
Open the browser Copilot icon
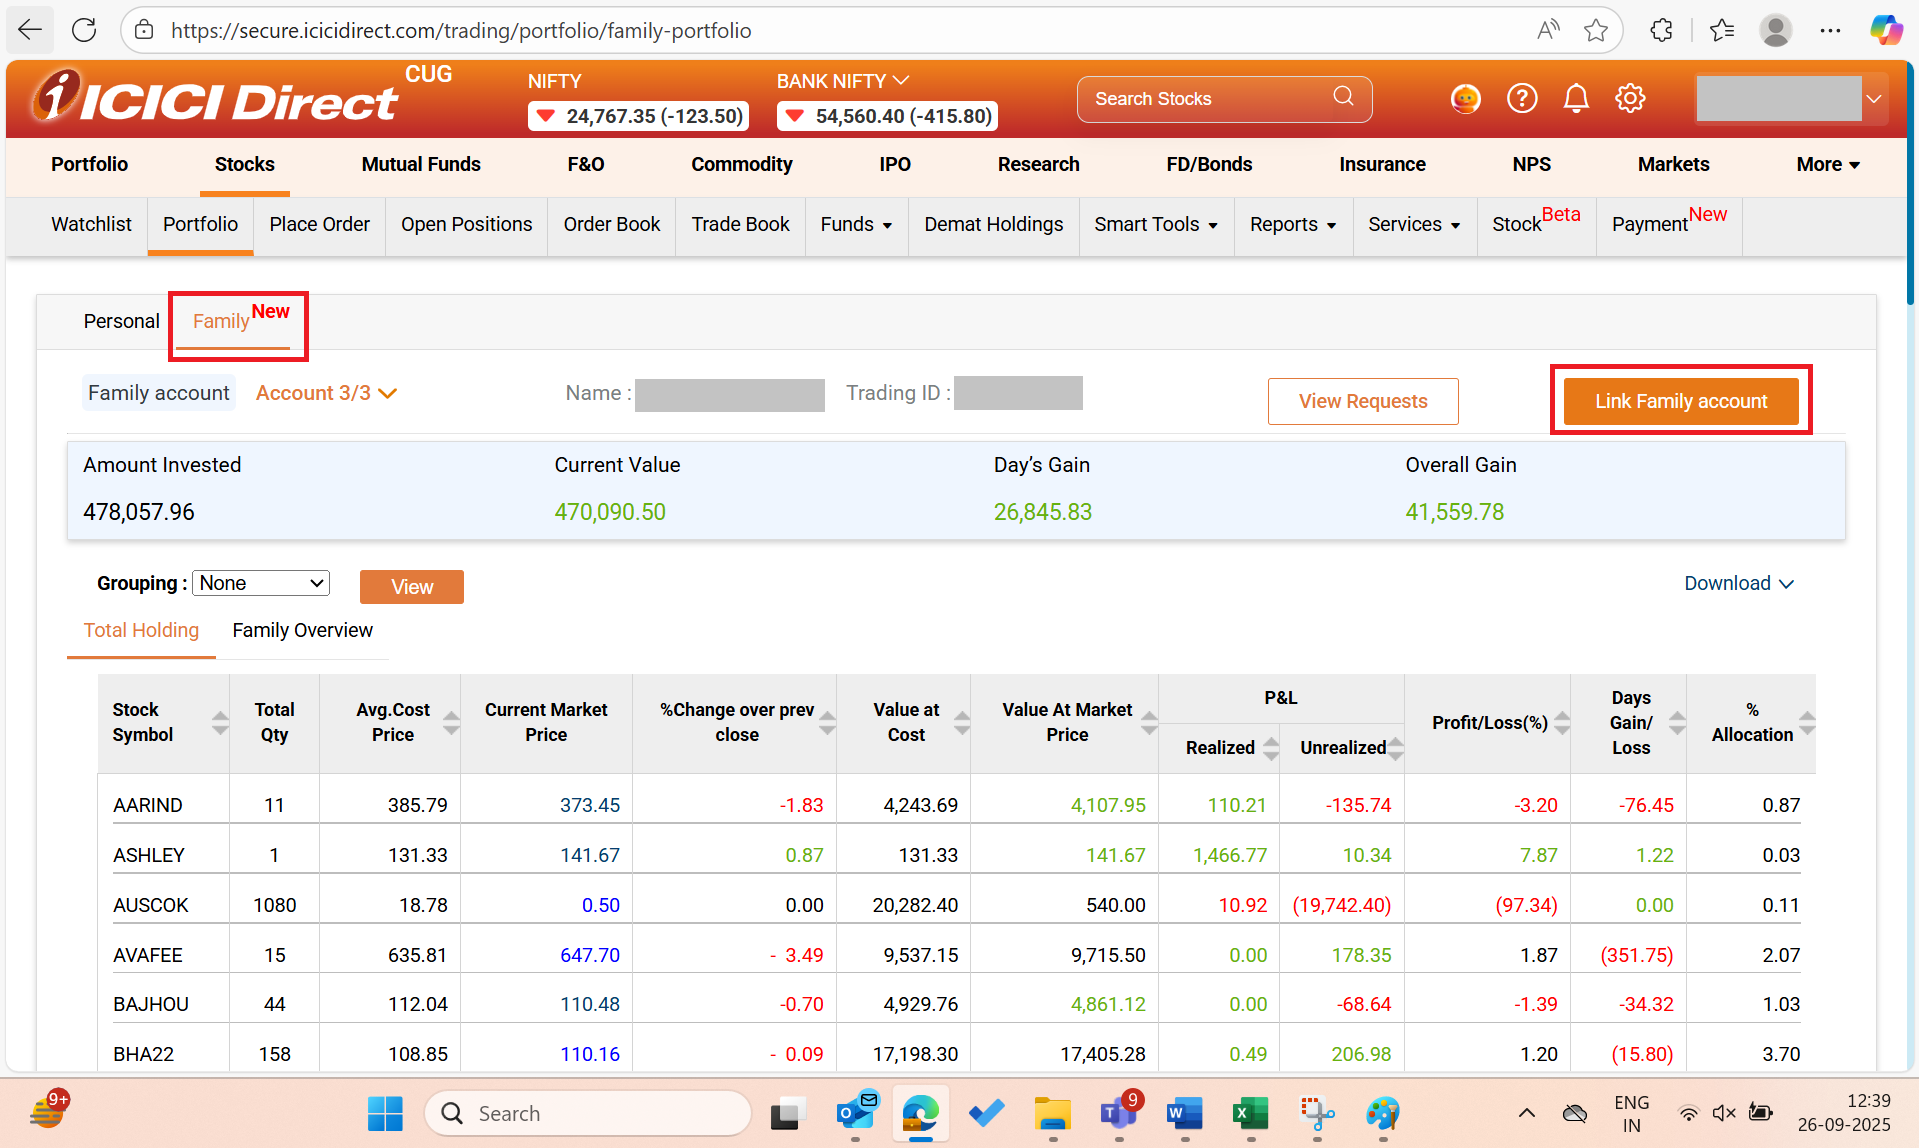pyautogui.click(x=1885, y=30)
